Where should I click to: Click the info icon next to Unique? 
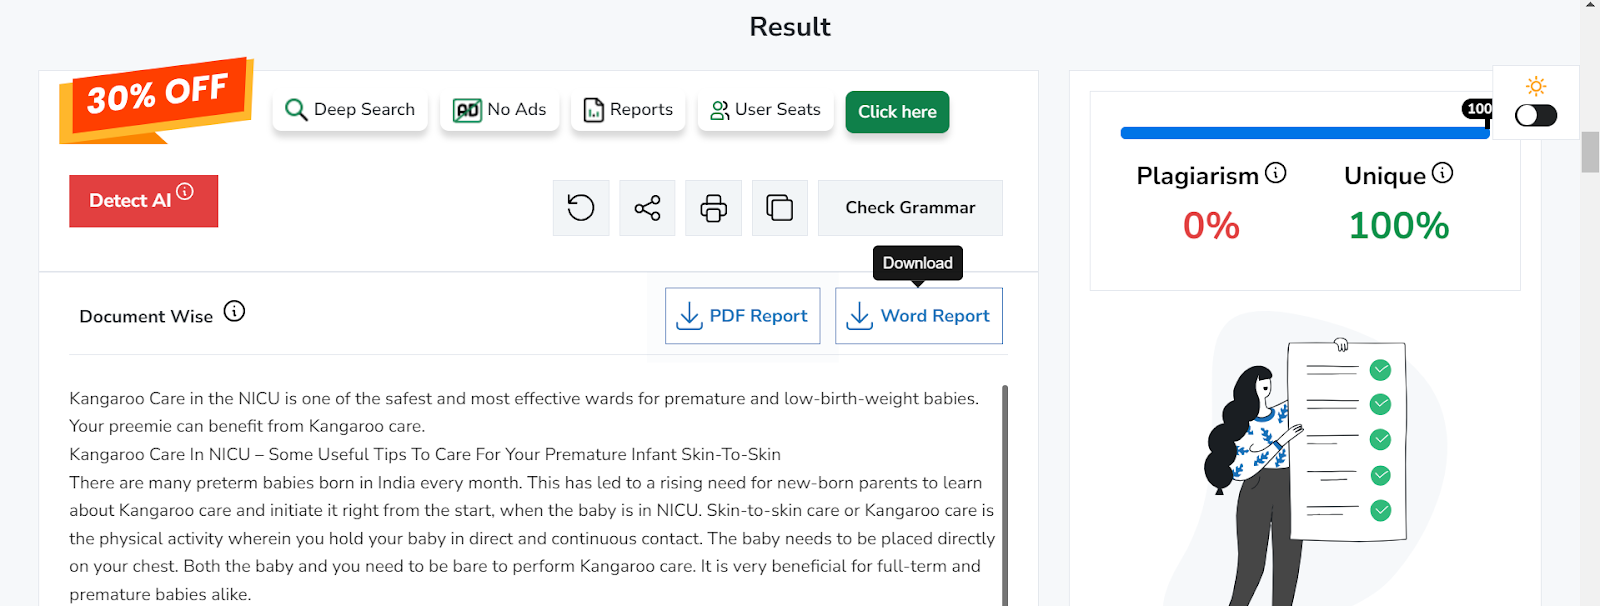[1442, 172]
